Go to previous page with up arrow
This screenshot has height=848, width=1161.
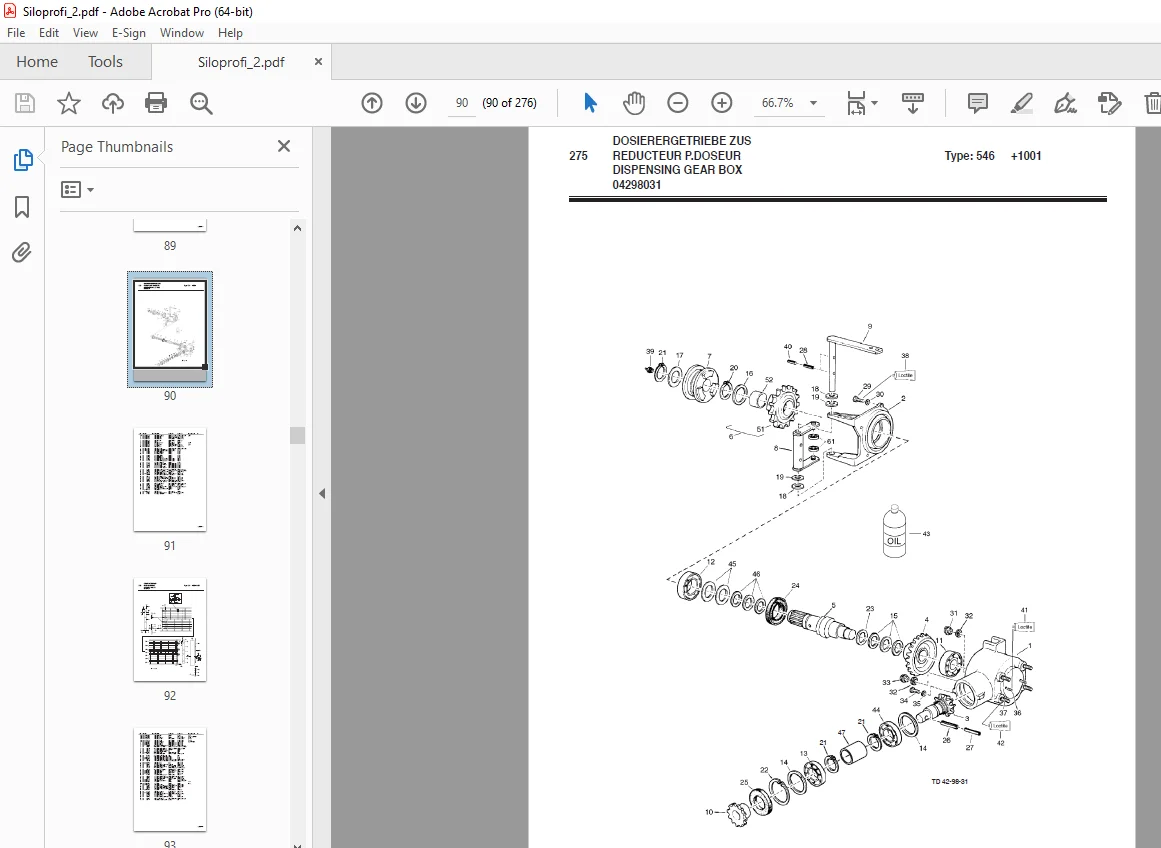tap(372, 103)
